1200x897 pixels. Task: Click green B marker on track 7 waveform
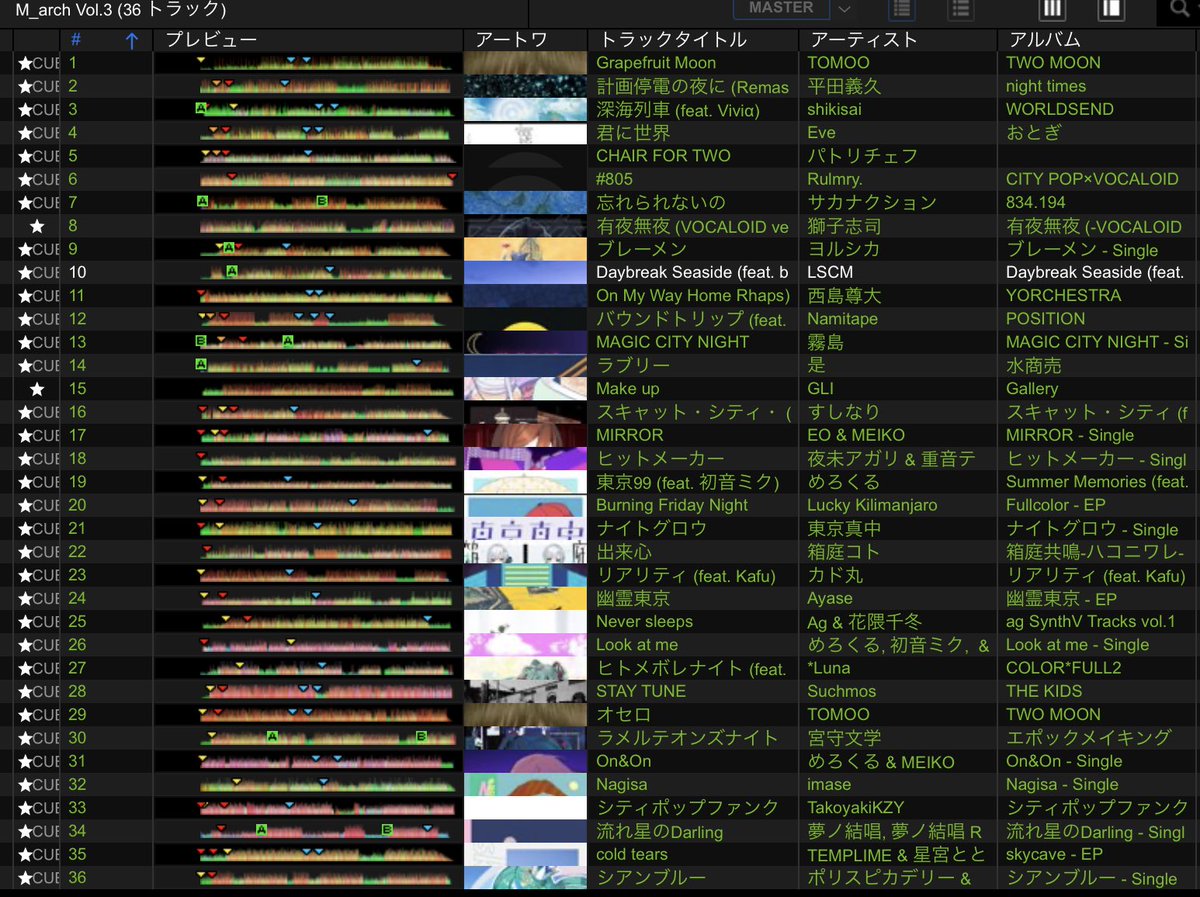tap(321, 201)
